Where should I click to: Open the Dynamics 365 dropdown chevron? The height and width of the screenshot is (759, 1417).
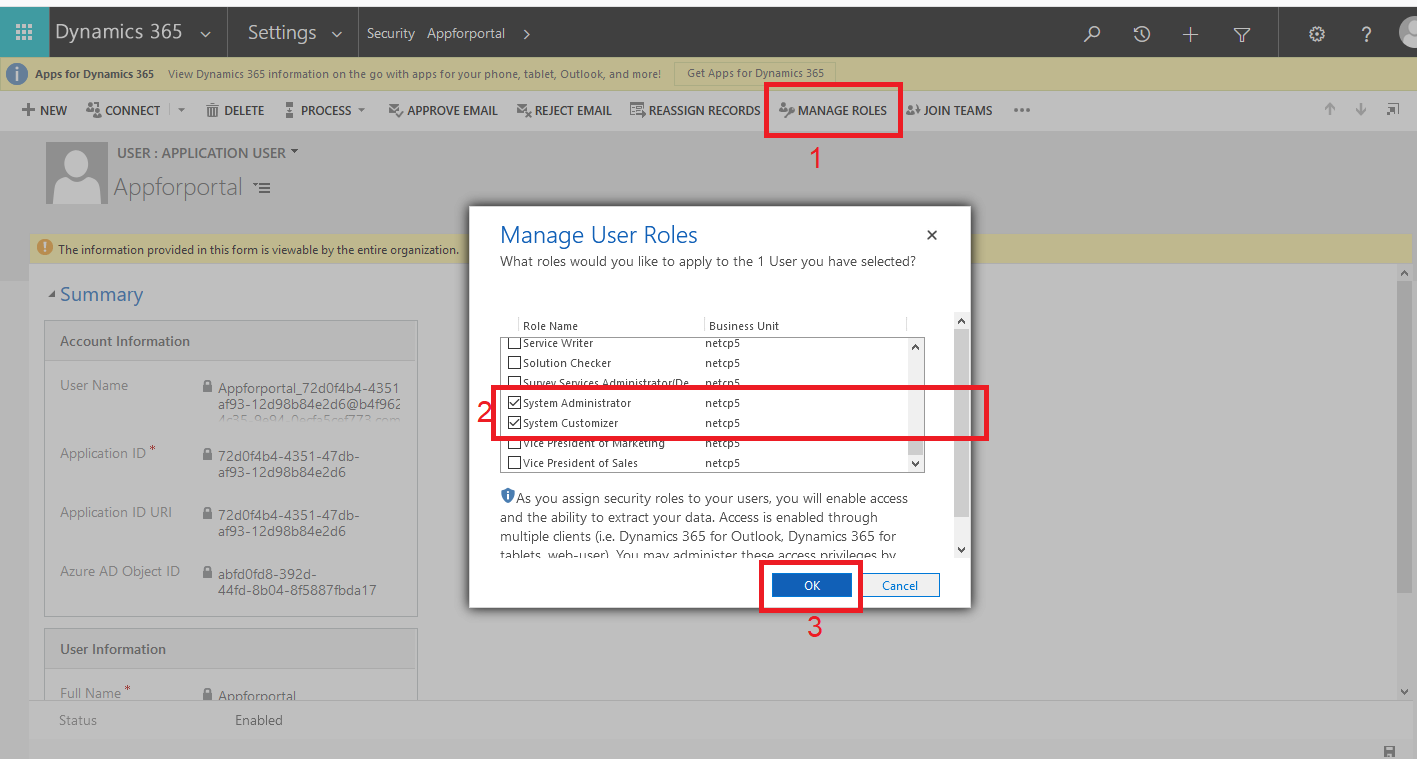[x=205, y=34]
